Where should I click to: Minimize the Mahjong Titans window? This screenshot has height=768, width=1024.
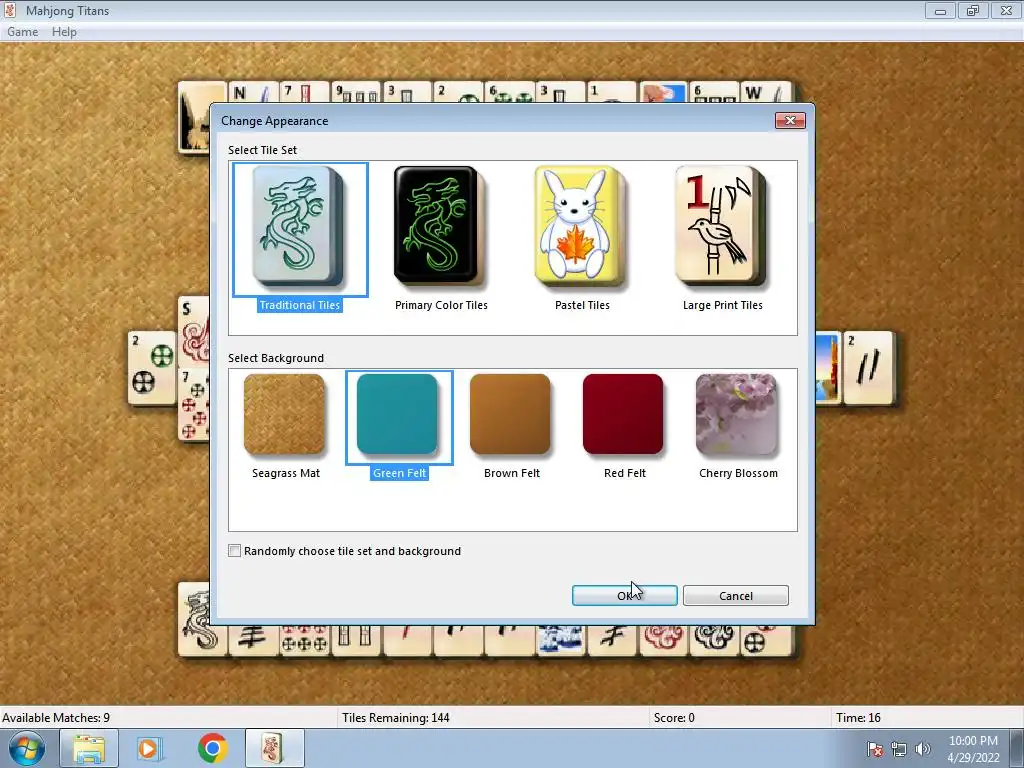pos(940,10)
